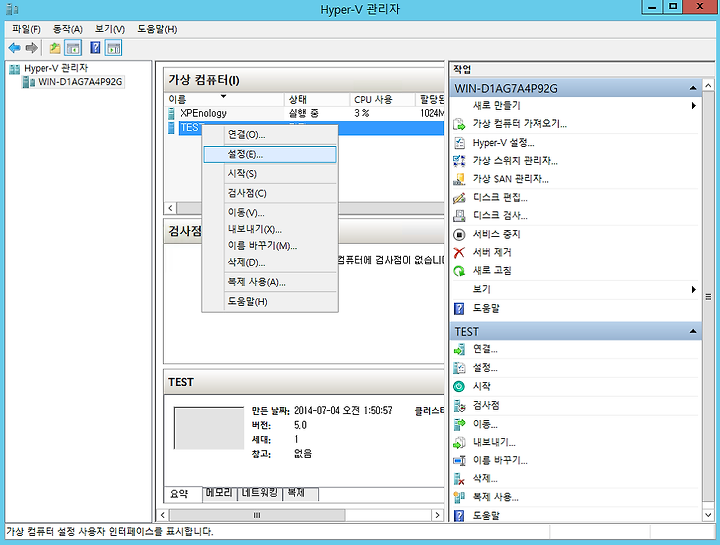Click the green 새로 고침 refresh icon
720x545 pixels.
point(459,271)
